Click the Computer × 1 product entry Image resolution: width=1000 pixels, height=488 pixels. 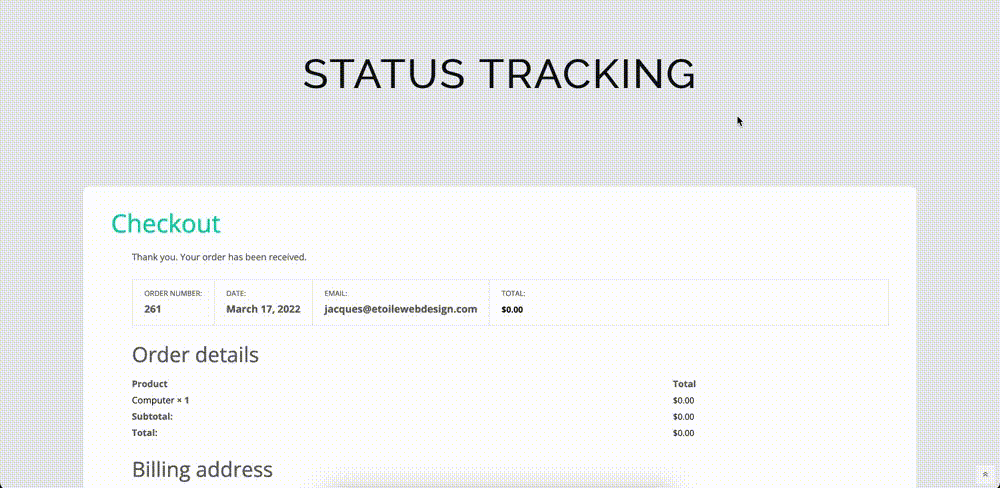tap(161, 401)
